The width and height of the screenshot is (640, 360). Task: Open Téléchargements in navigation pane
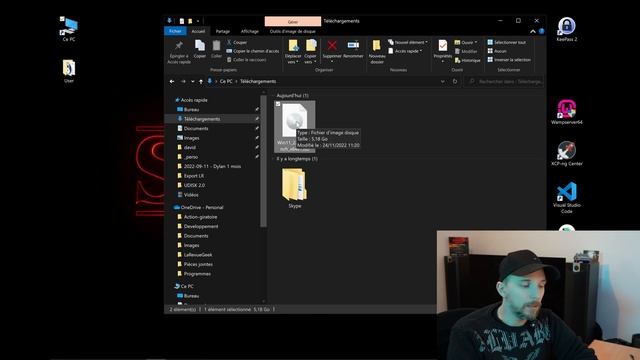pos(202,119)
